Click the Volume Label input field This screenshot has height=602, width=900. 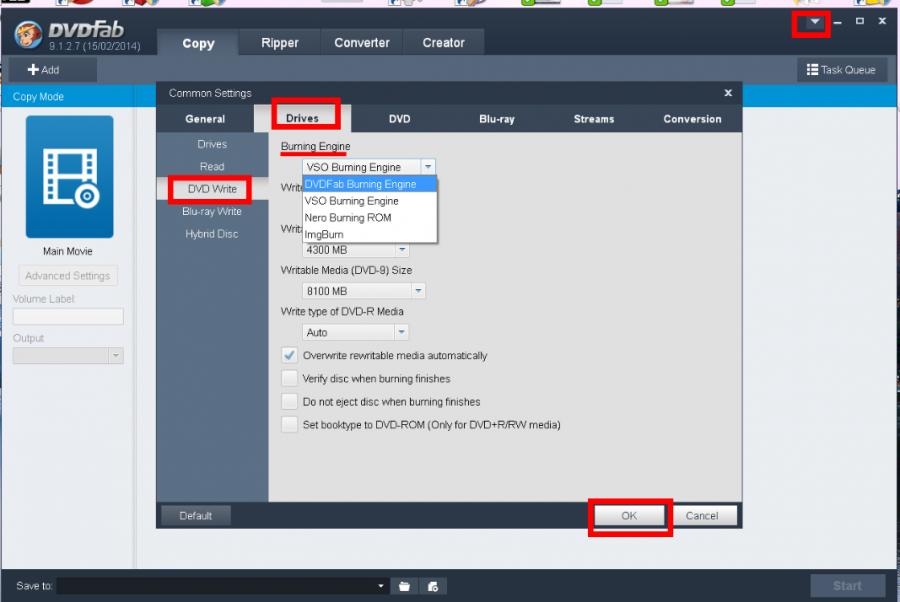coord(68,316)
